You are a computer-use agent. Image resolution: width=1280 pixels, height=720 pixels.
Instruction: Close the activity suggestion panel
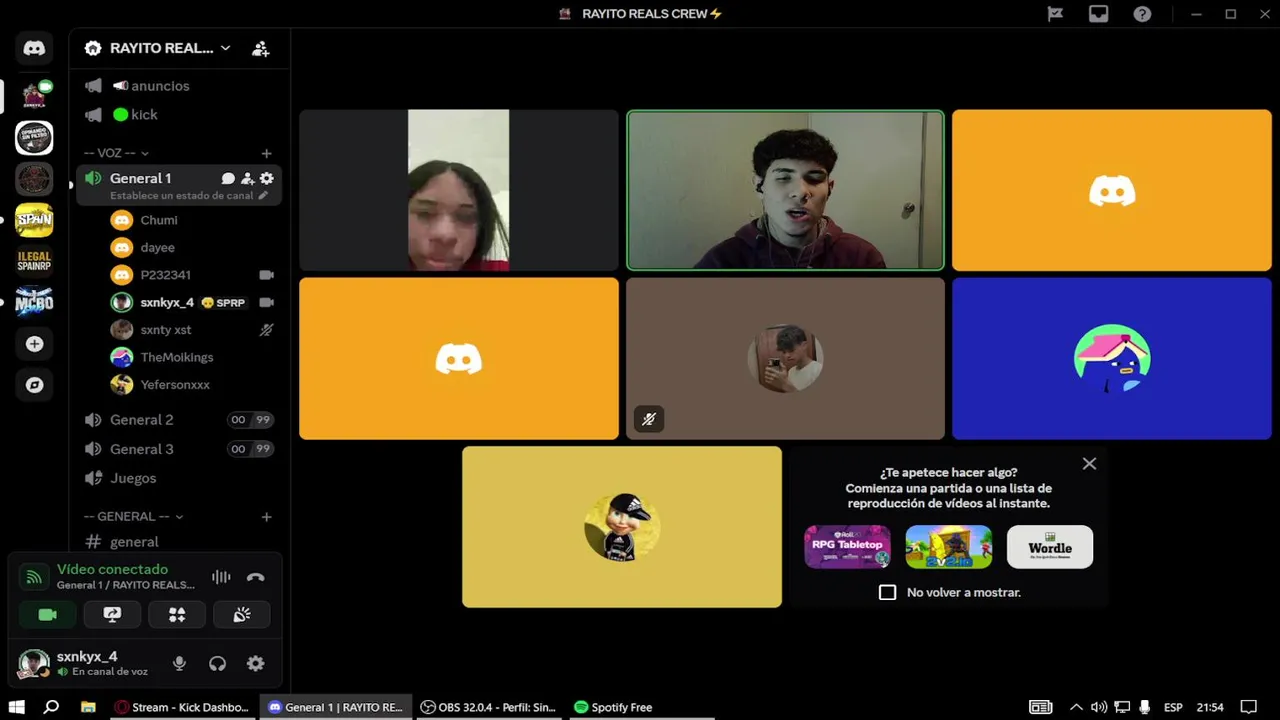(x=1089, y=464)
